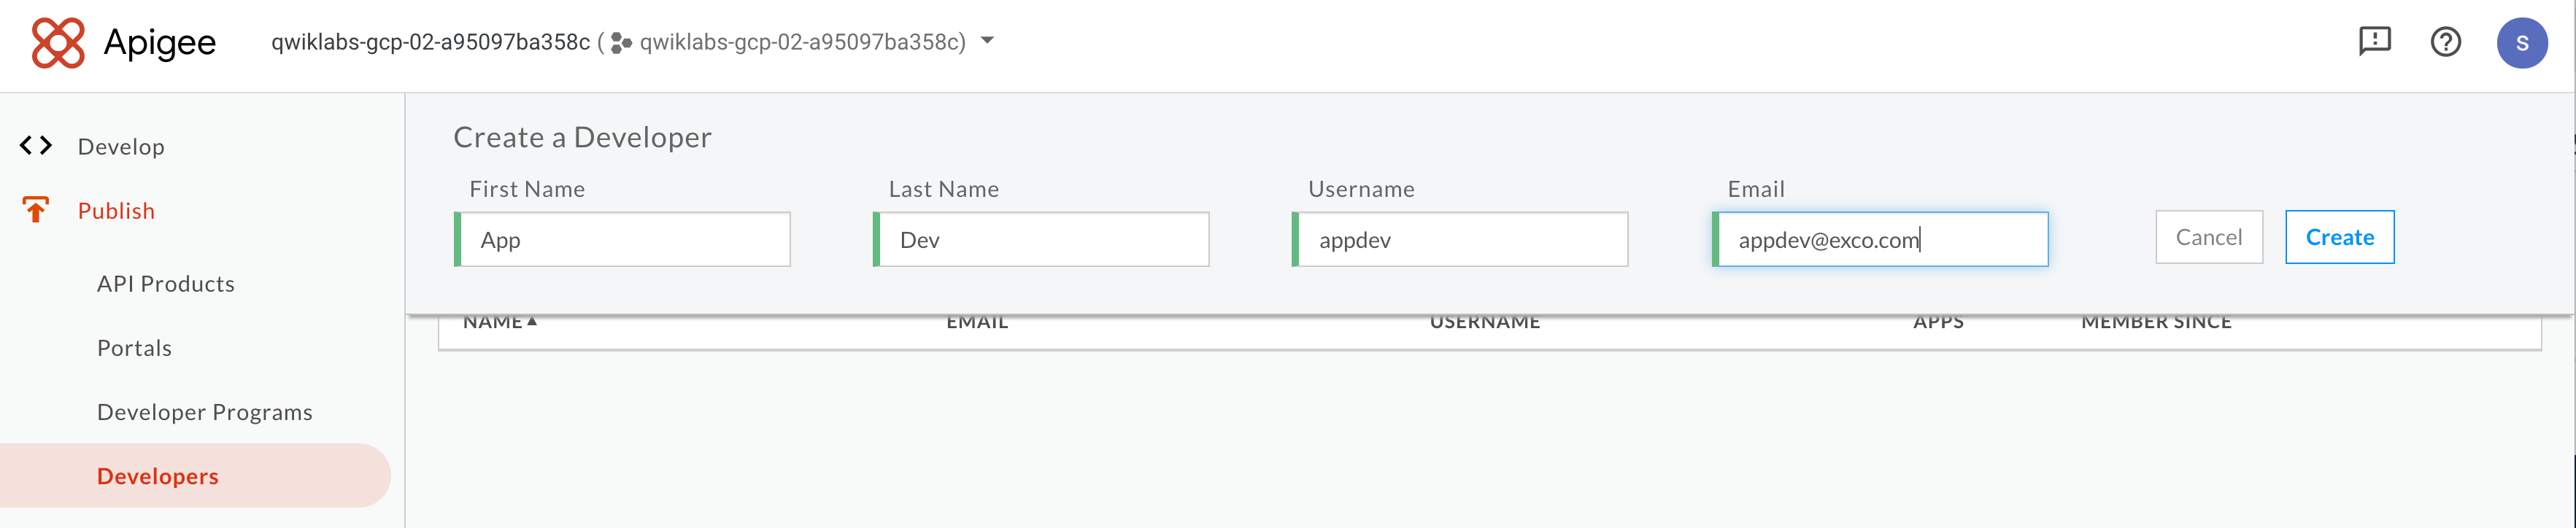
Task: Go to Developer Programs
Action: click(x=205, y=412)
